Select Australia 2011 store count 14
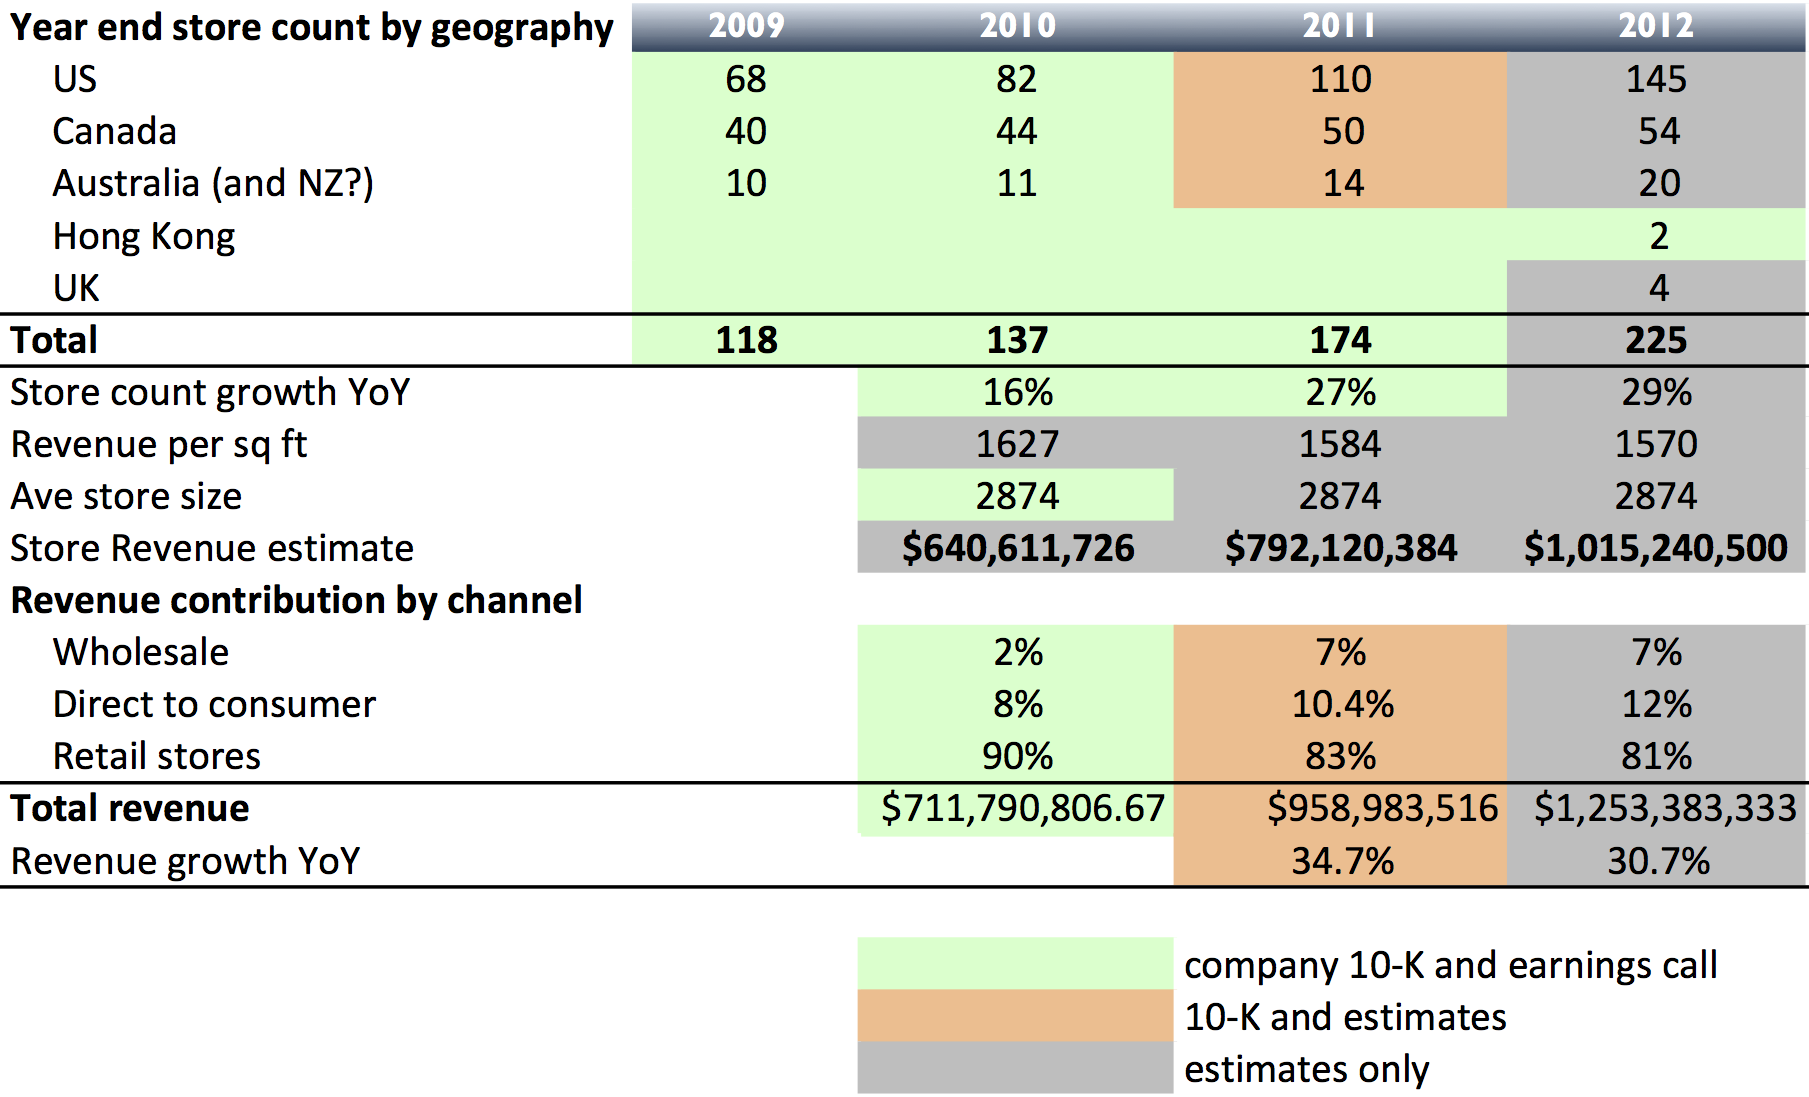The height and width of the screenshot is (1097, 1809). (x=1343, y=183)
